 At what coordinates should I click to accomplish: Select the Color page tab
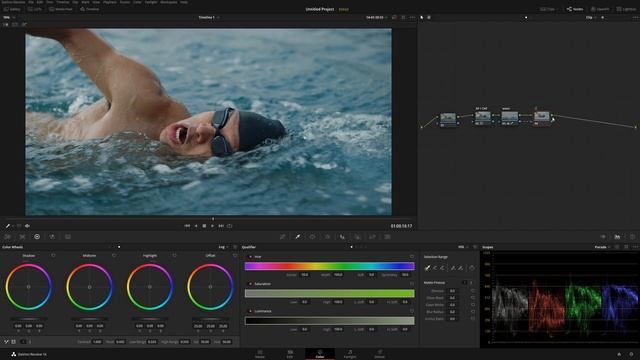(320, 354)
